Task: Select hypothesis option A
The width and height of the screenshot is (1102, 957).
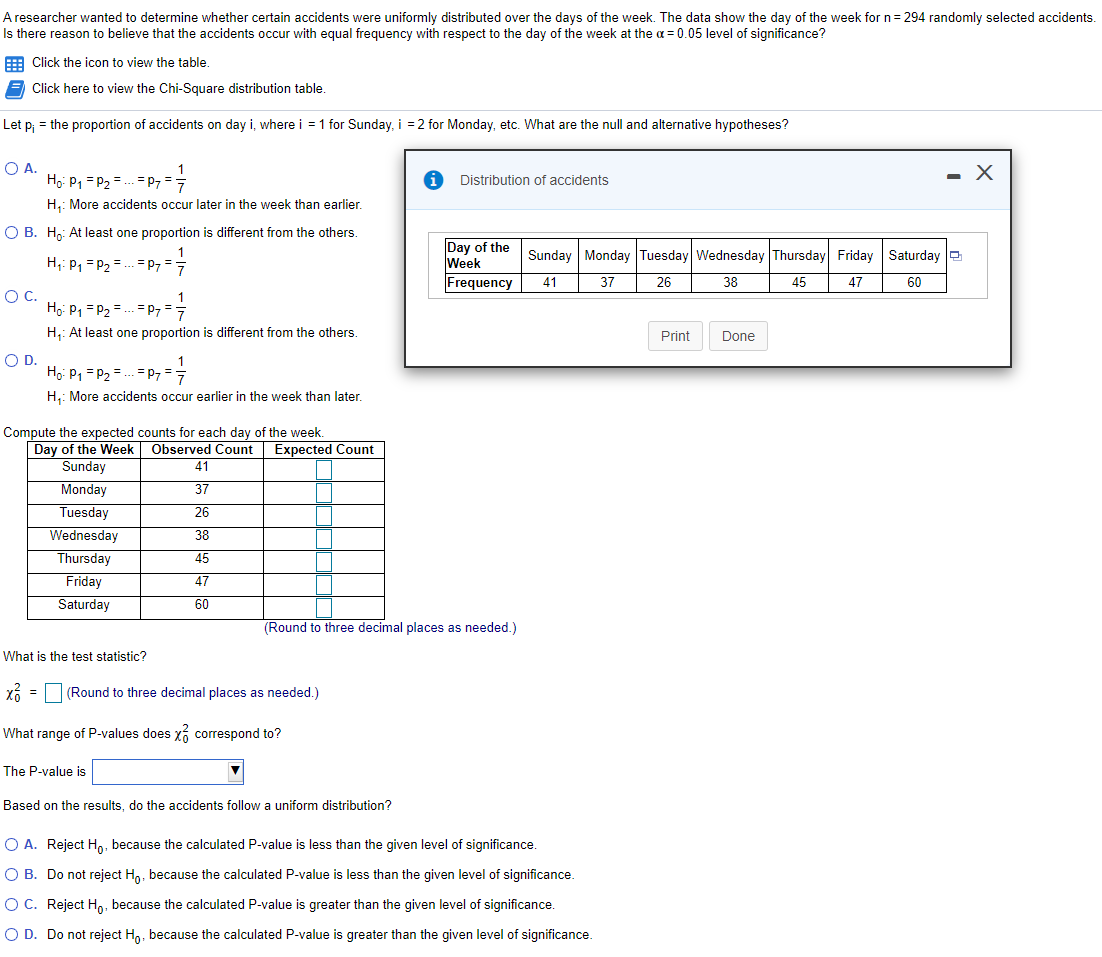Action: tap(9, 168)
